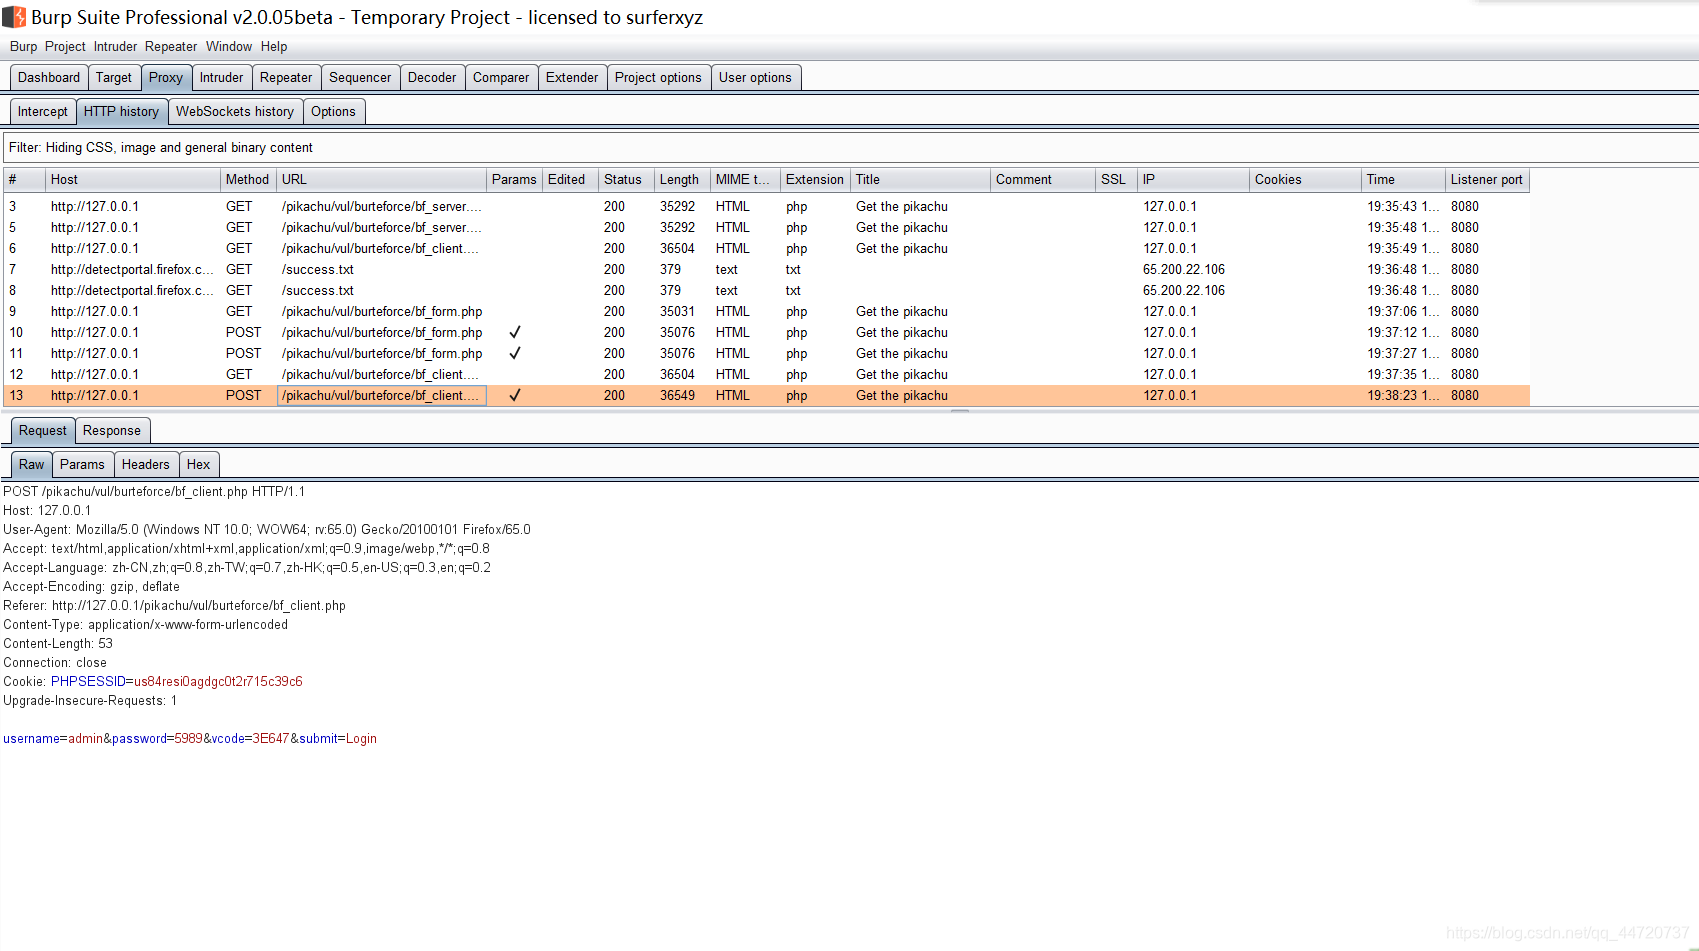Select row 9 GET bf_form.php request
This screenshot has width=1699, height=951.
click(766, 311)
